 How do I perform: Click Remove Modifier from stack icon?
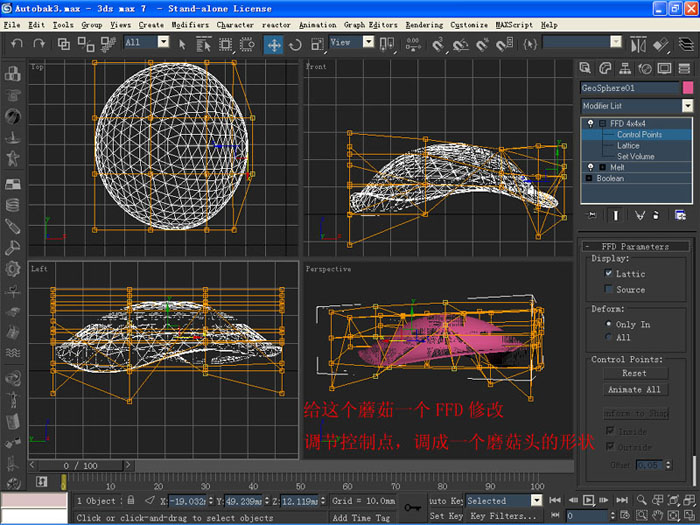(x=656, y=216)
